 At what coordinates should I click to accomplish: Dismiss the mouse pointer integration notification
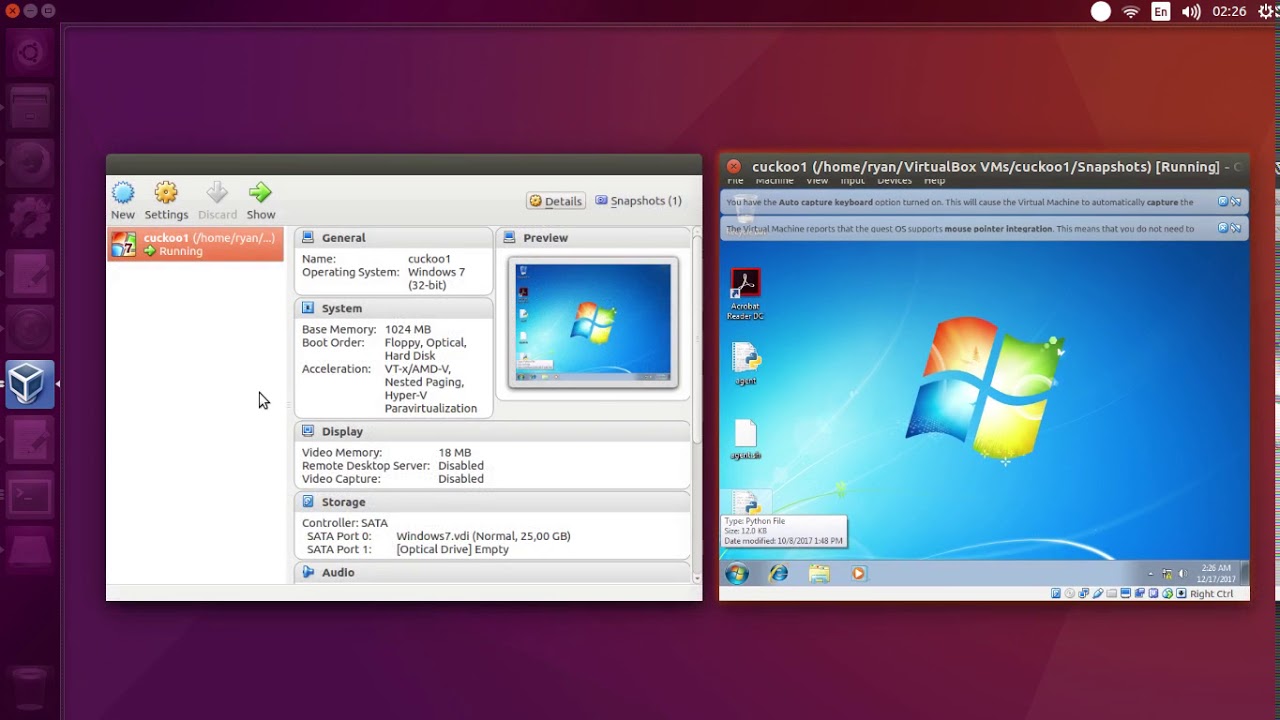click(x=1223, y=228)
